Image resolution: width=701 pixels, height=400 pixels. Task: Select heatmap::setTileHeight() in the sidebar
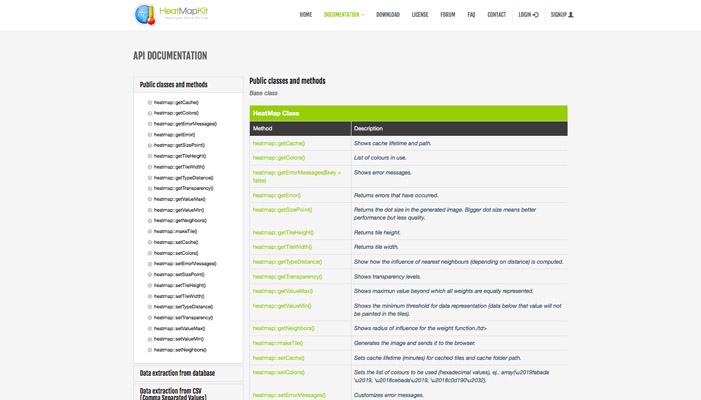tap(180, 285)
